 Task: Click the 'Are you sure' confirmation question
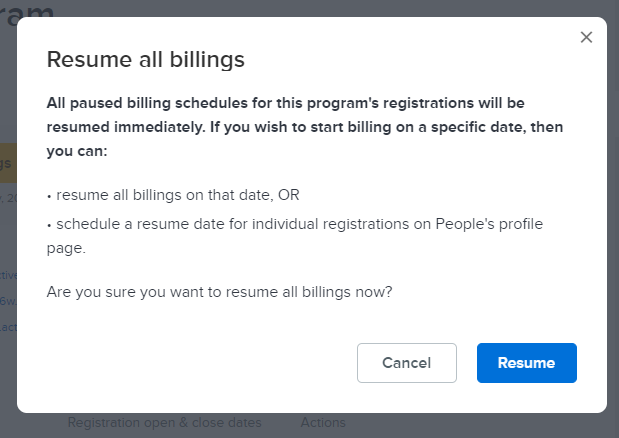click(219, 292)
